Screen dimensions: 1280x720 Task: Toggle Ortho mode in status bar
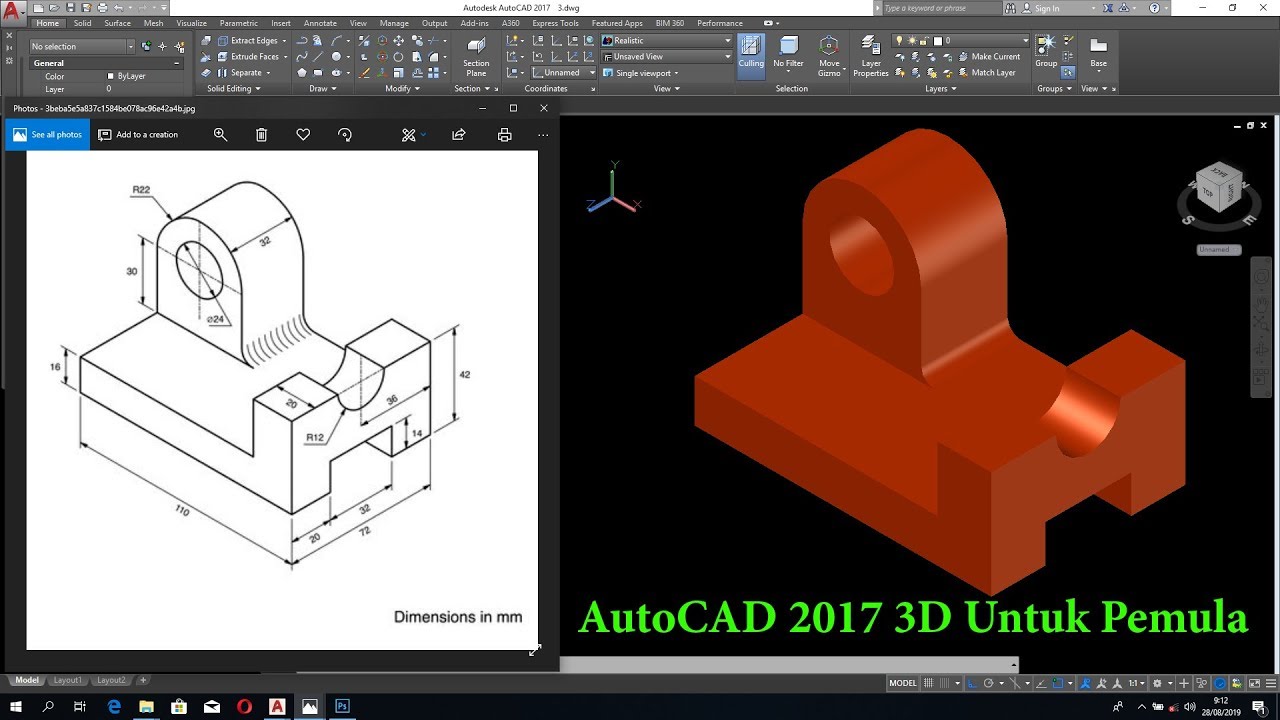[972, 683]
